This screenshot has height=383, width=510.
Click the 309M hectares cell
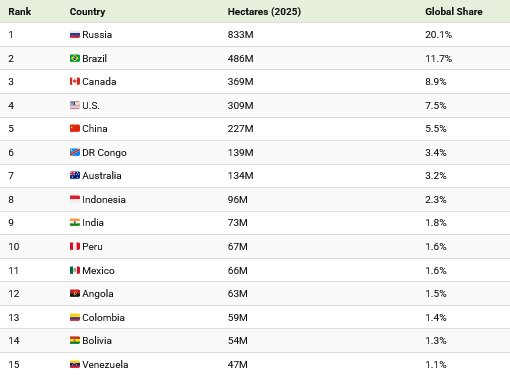click(241, 105)
